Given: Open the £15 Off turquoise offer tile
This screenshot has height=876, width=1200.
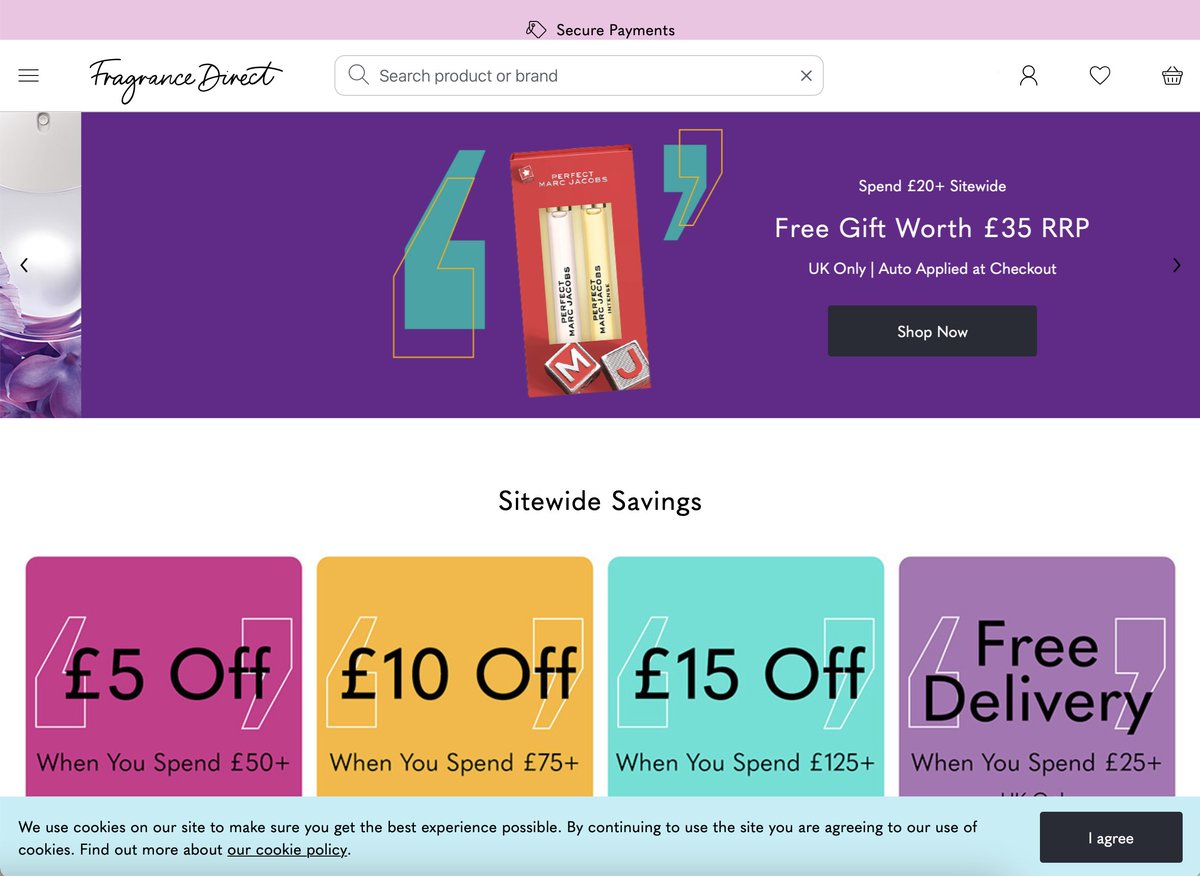Looking at the screenshot, I should pos(746,677).
